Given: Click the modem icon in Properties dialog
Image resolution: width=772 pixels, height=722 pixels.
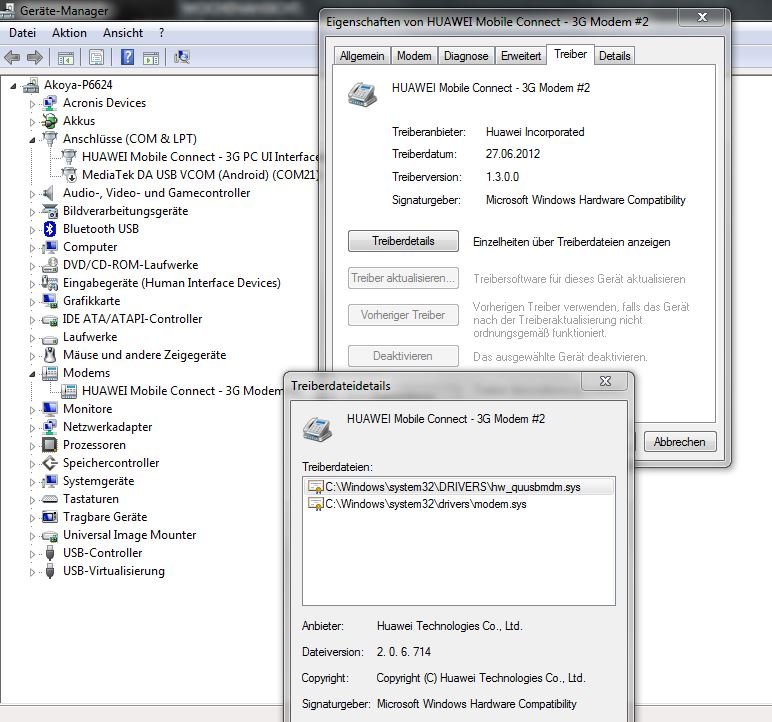Looking at the screenshot, I should (362, 95).
